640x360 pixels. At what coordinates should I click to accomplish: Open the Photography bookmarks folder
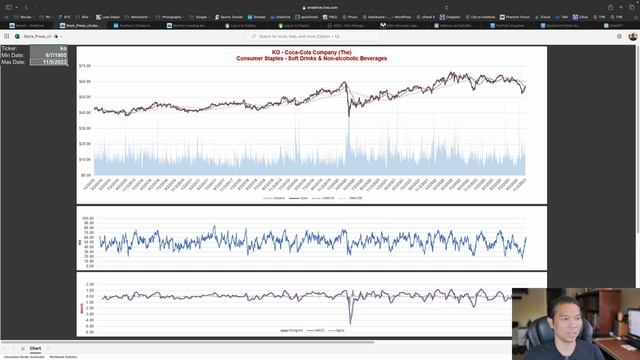tap(171, 17)
